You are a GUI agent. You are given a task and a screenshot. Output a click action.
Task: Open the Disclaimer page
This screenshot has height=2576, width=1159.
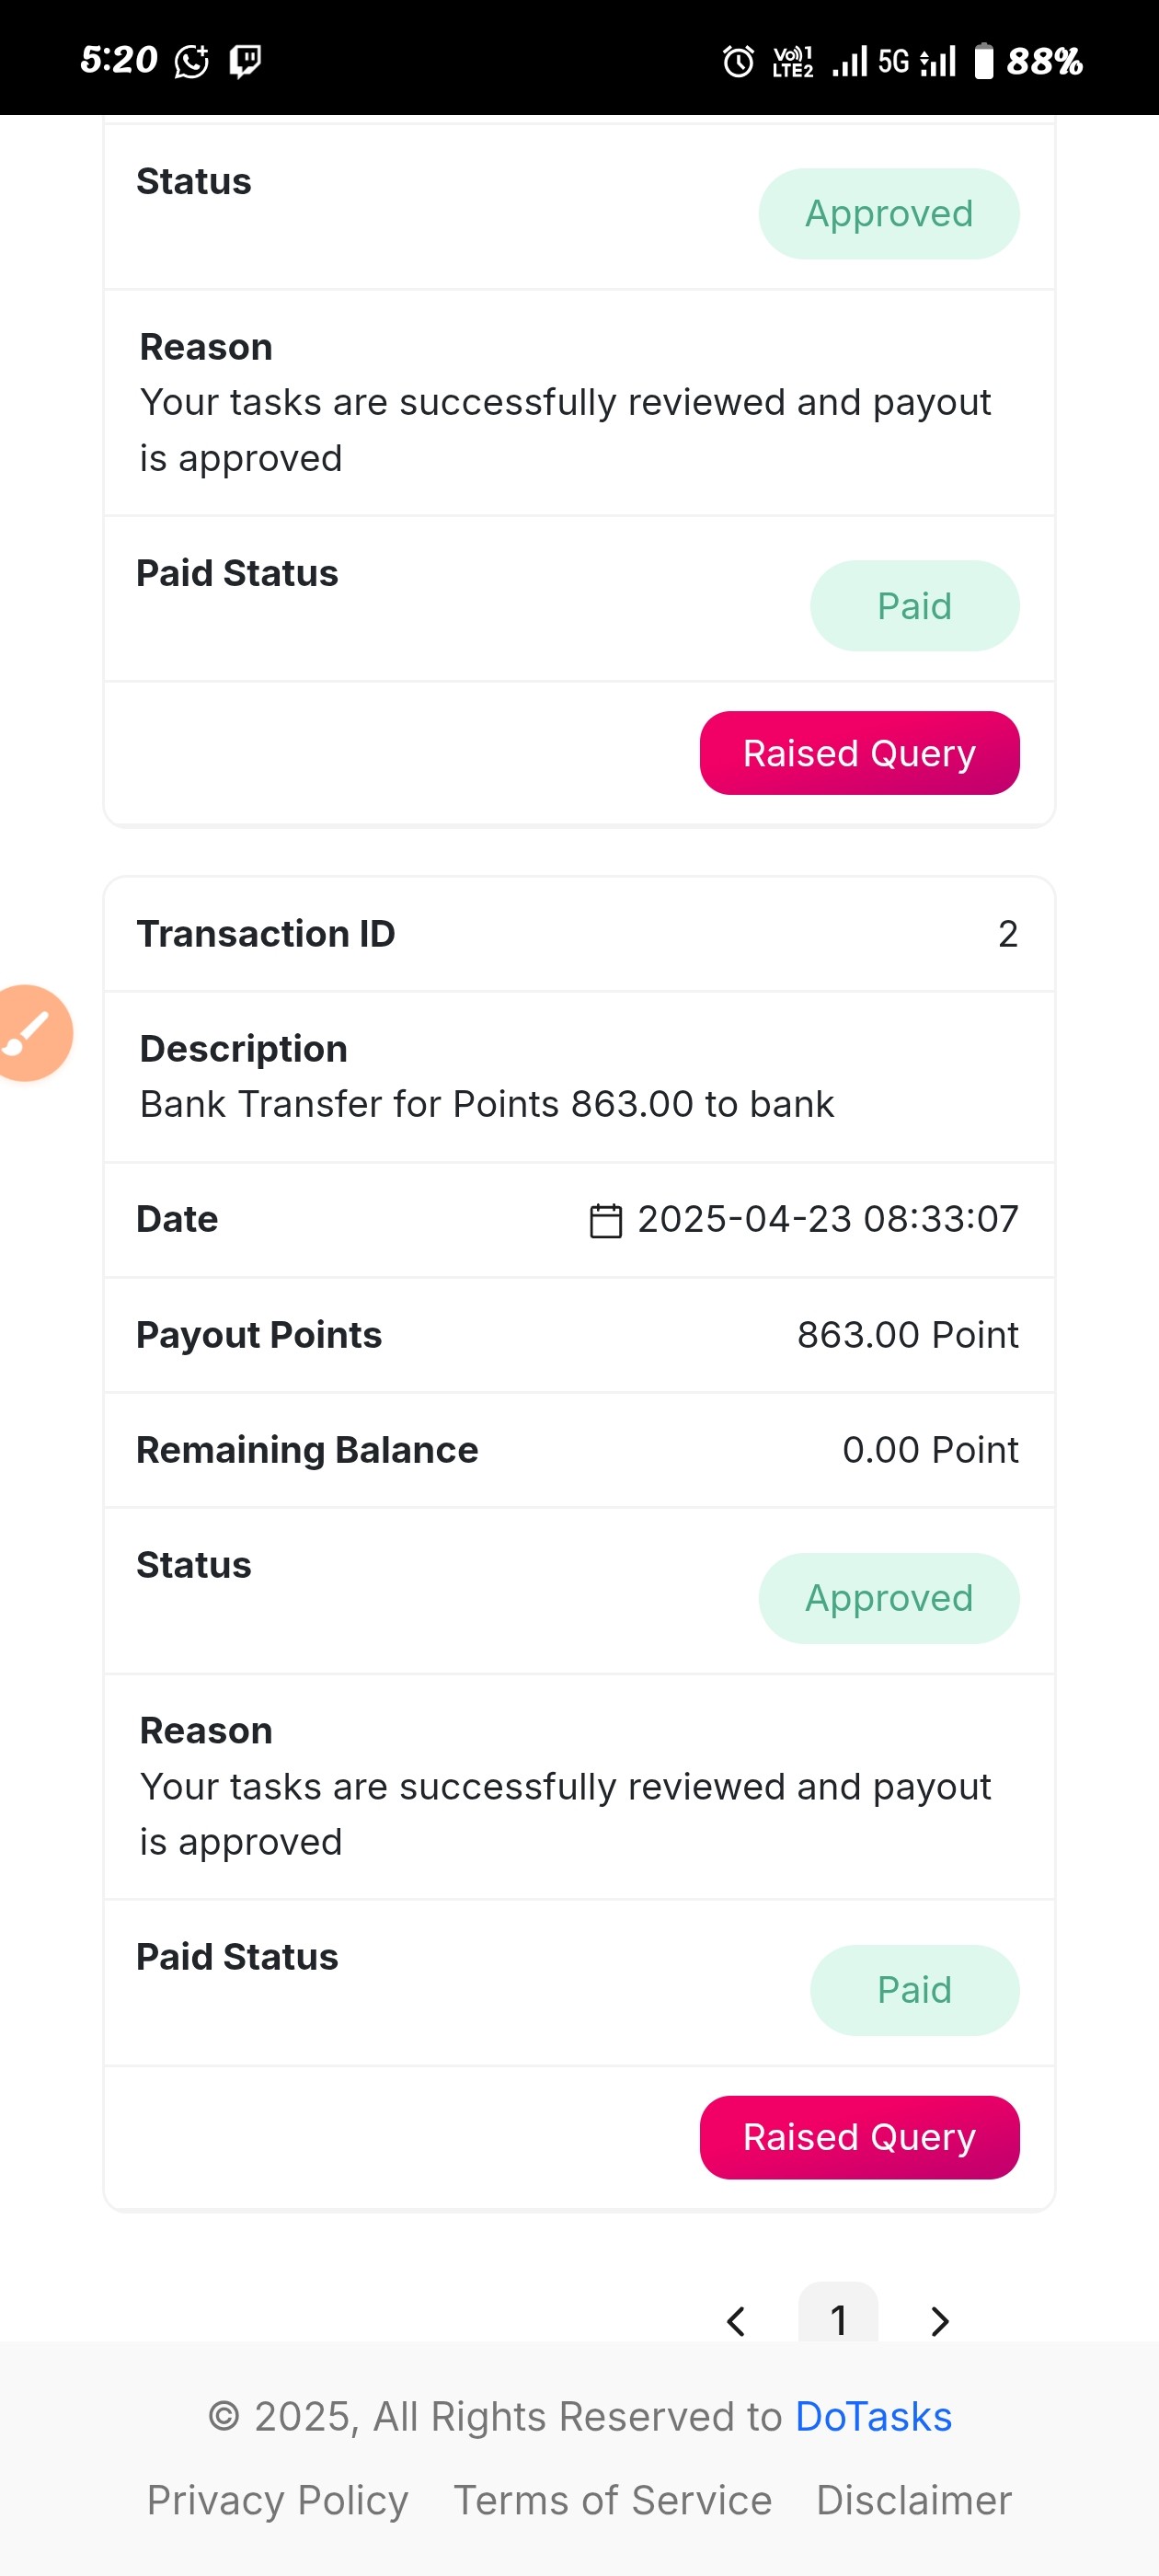914,2500
